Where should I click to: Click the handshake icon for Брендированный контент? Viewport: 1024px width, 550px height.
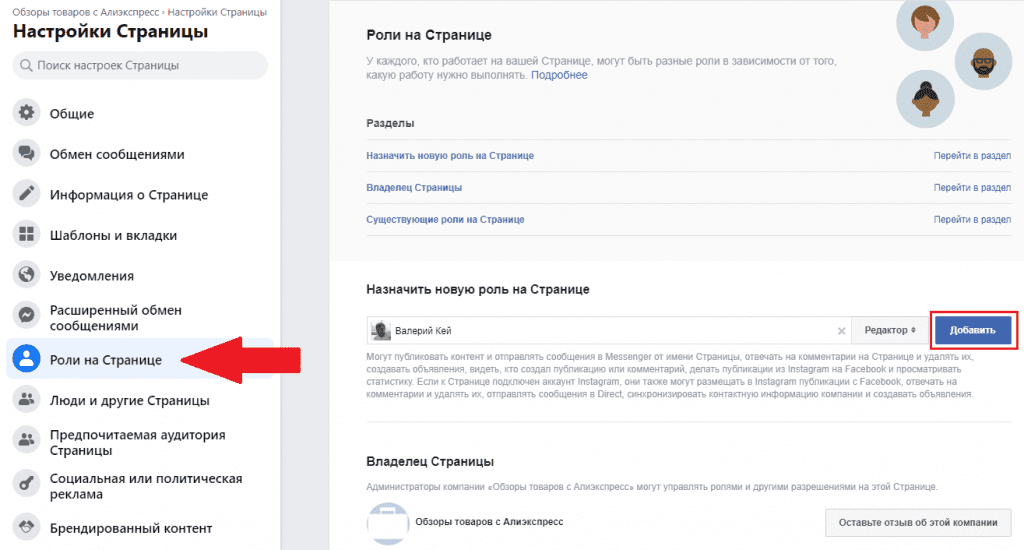[x=26, y=526]
